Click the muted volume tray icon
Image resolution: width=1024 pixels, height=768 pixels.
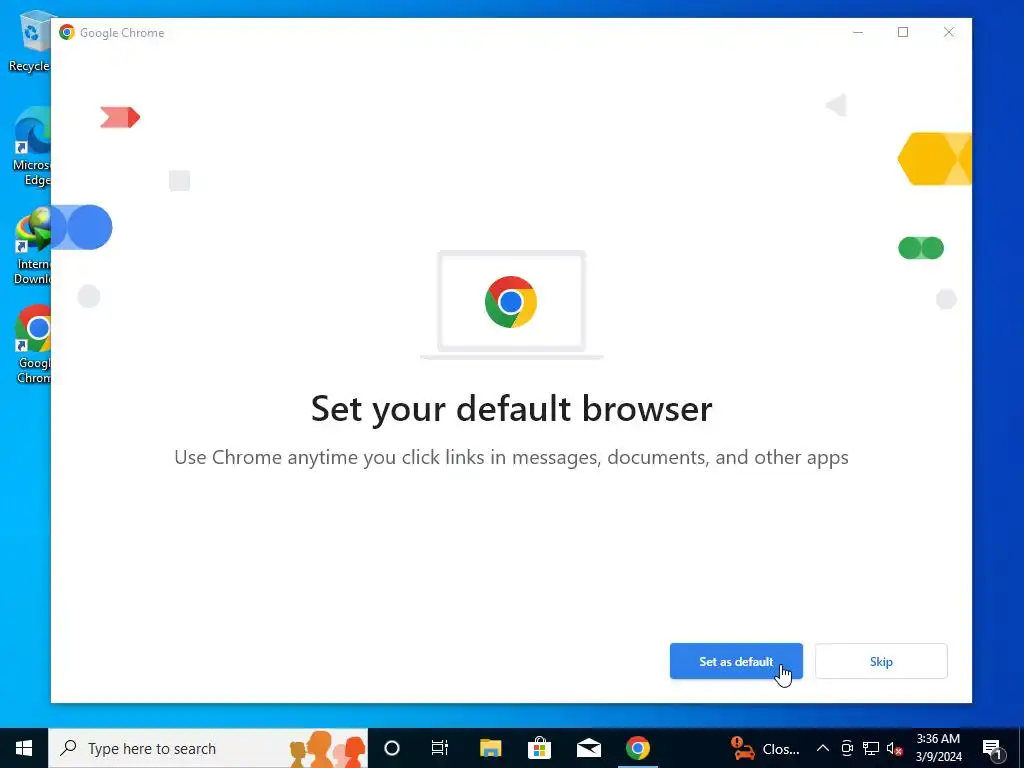click(895, 748)
